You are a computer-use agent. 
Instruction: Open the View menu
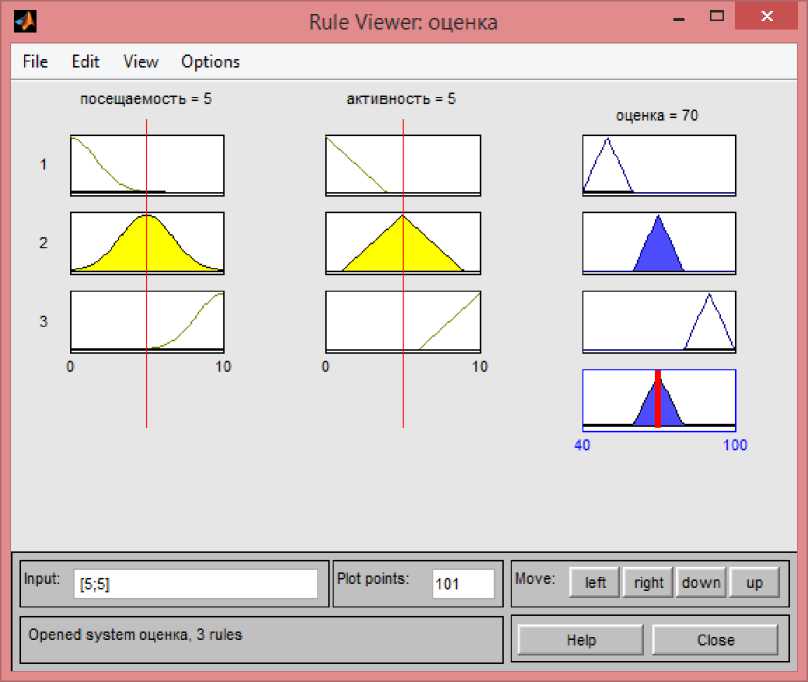pos(141,62)
